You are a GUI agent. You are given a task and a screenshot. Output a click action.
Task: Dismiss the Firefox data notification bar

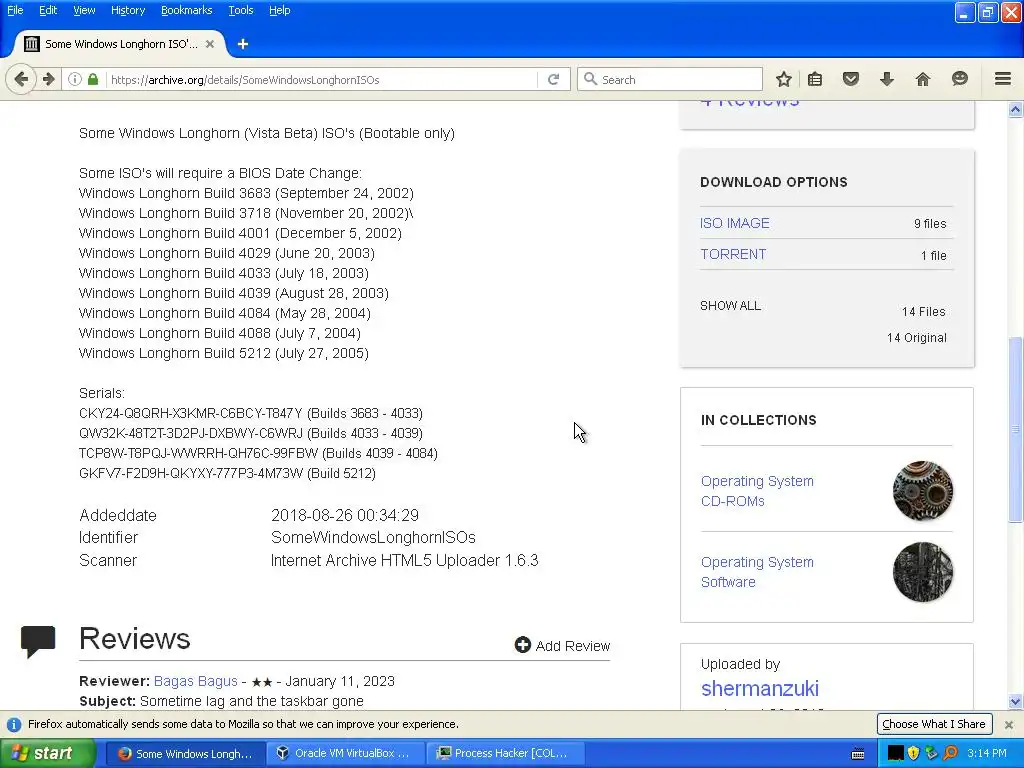pos(1009,724)
